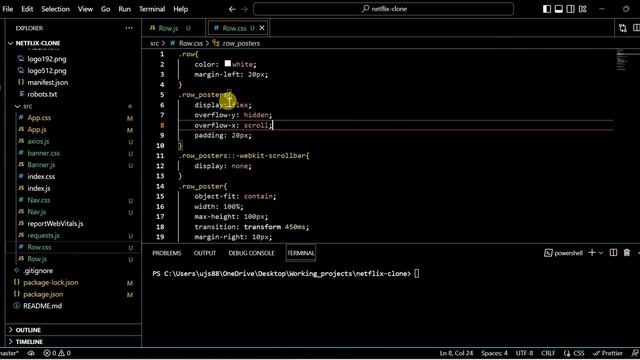Open index.css file
Image resolution: width=640 pixels, height=360 pixels.
(x=41, y=177)
